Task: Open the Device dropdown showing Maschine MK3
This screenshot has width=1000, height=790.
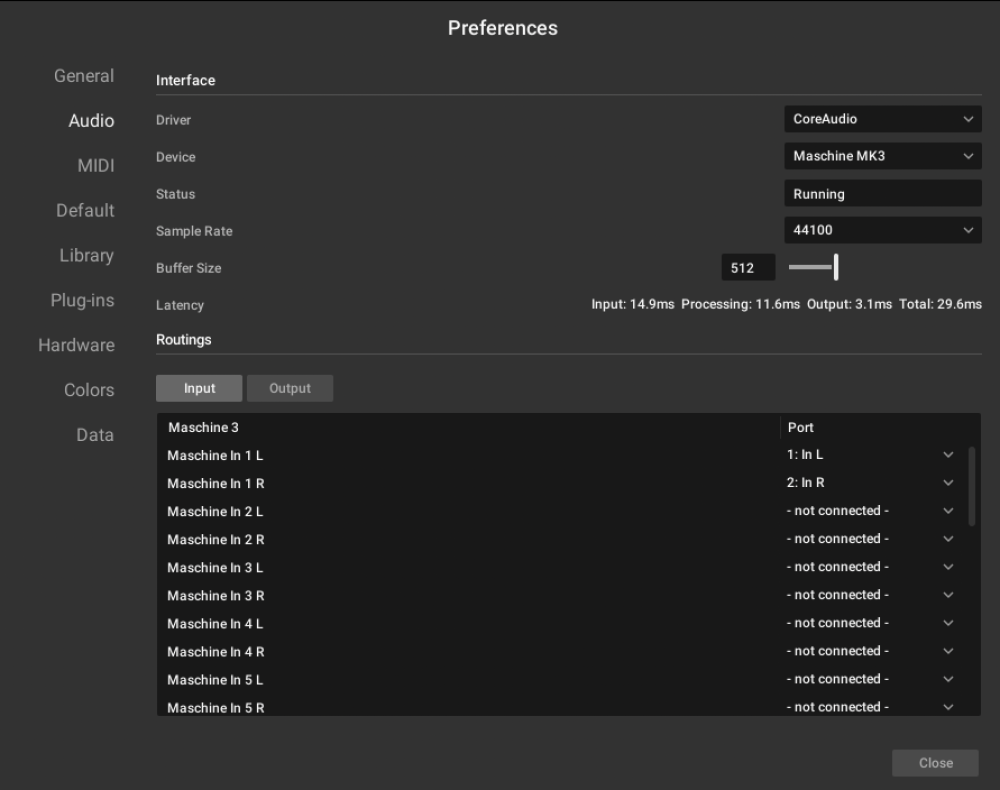Action: click(883, 156)
